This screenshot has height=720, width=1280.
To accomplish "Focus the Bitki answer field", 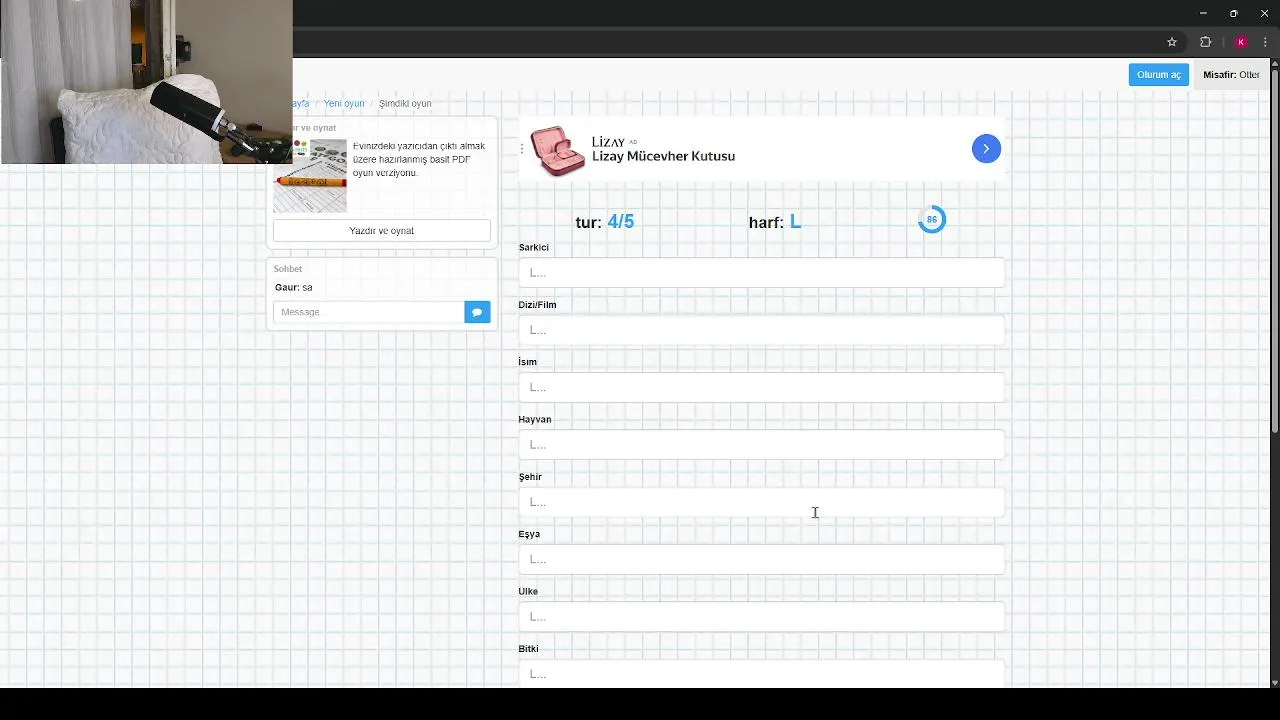I will (761, 673).
